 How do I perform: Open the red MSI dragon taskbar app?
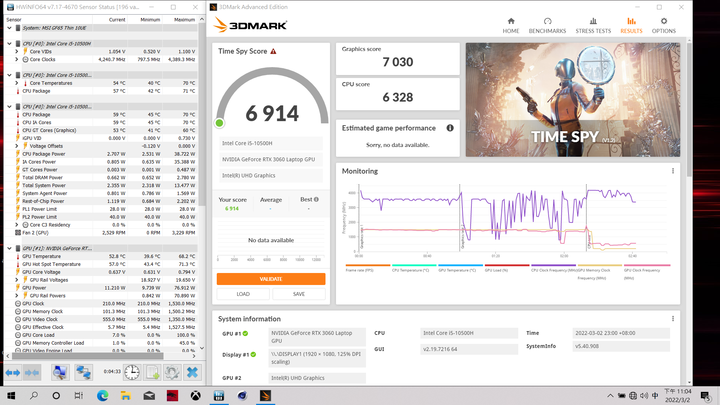[172, 395]
